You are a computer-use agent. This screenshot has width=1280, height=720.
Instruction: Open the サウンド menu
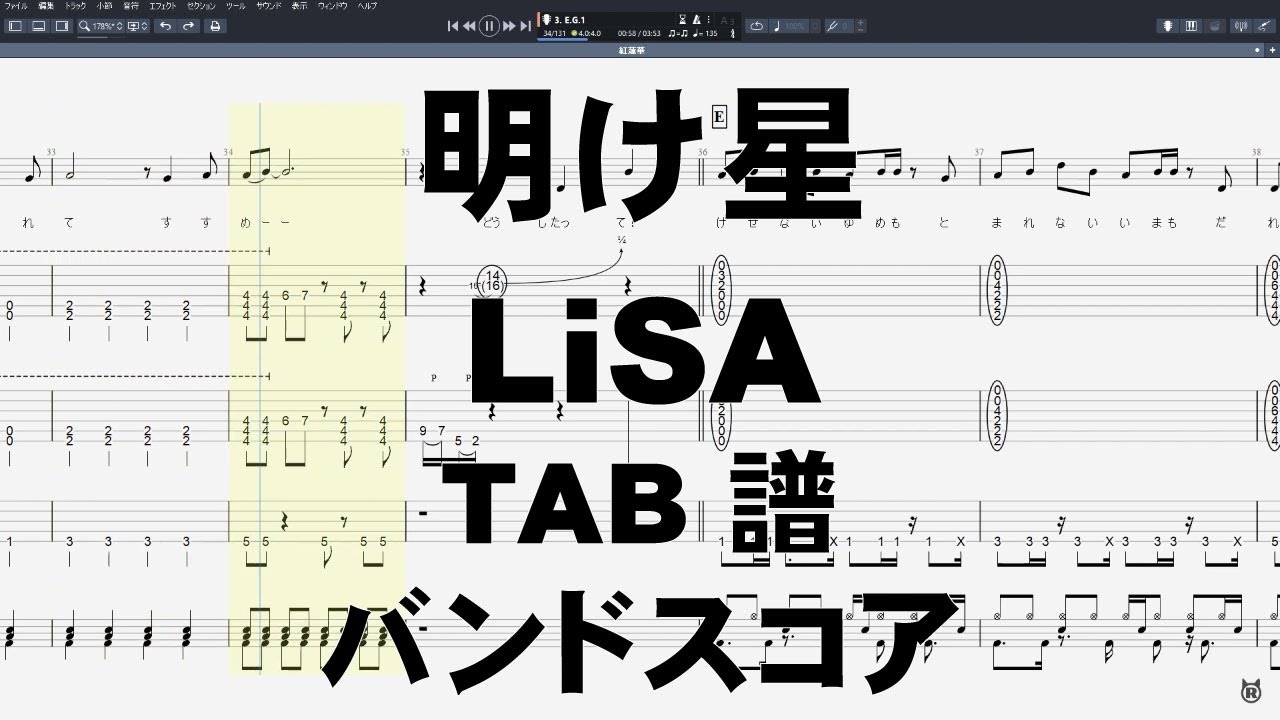[269, 6]
